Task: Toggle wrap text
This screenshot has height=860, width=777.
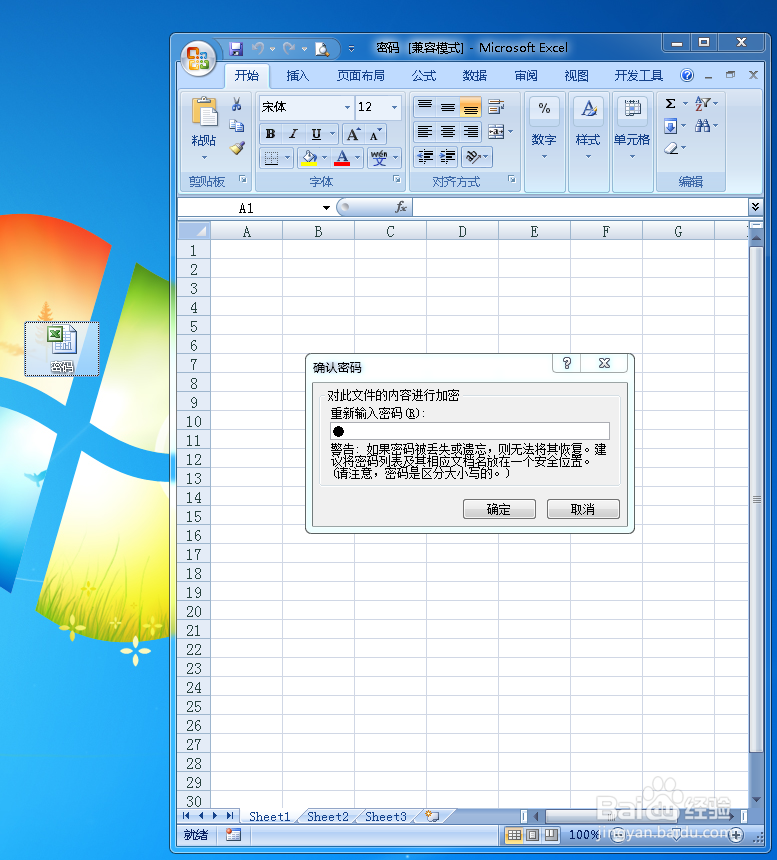Action: pos(496,106)
